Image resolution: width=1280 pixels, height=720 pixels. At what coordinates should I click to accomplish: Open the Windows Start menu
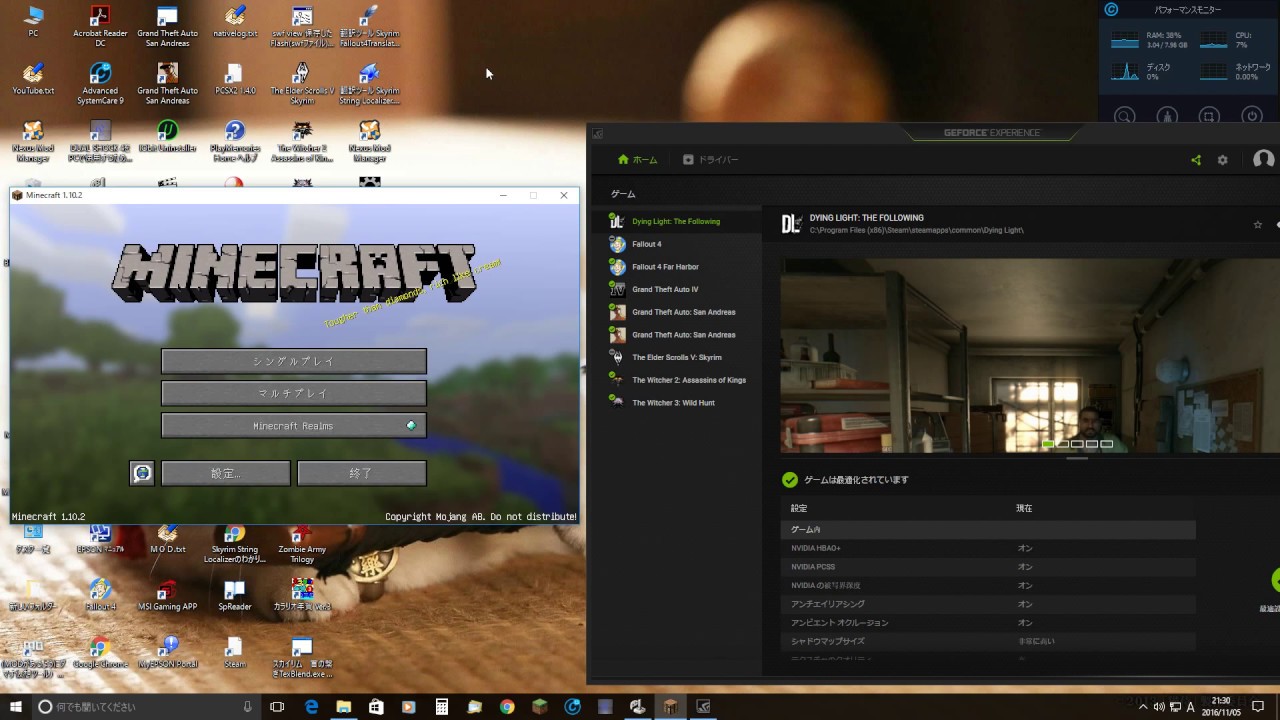[16, 706]
